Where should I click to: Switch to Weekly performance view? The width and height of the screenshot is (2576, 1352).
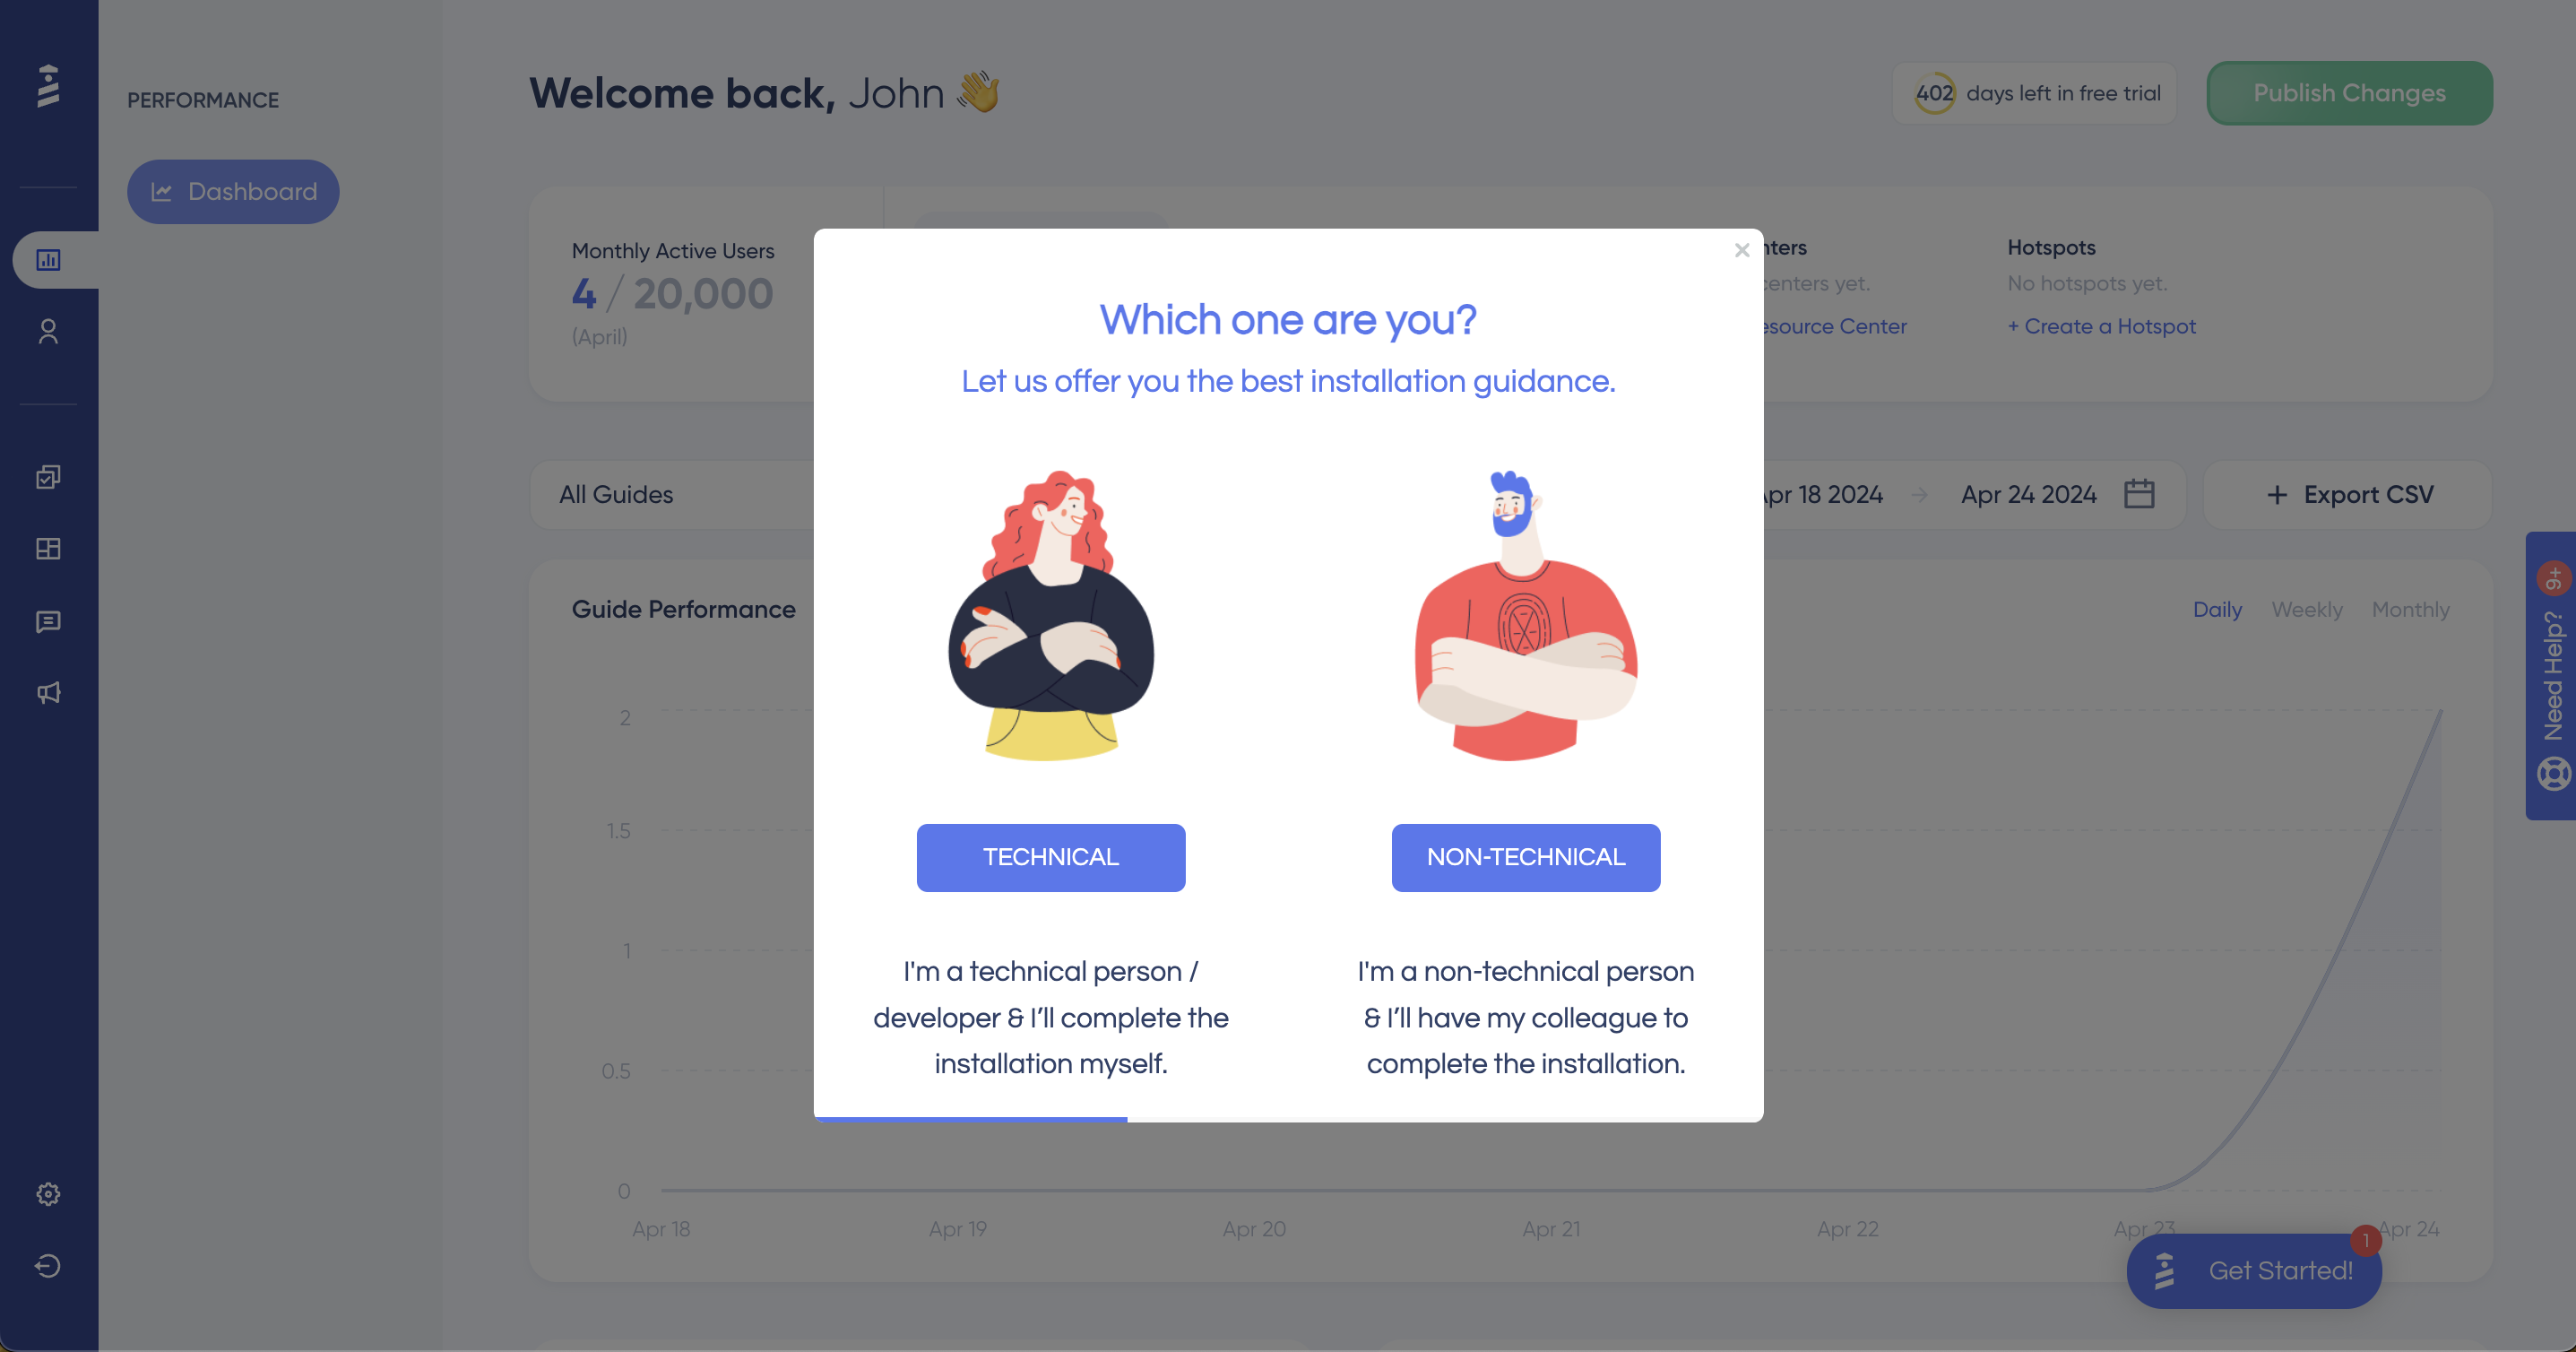(2307, 609)
